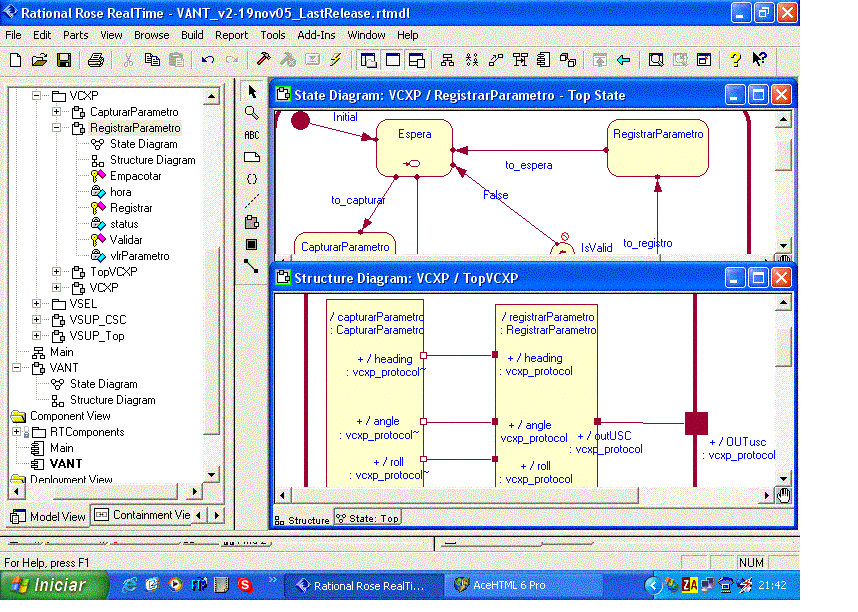Select the Structure tab below the diagram
The width and height of the screenshot is (858, 612).
point(302,519)
